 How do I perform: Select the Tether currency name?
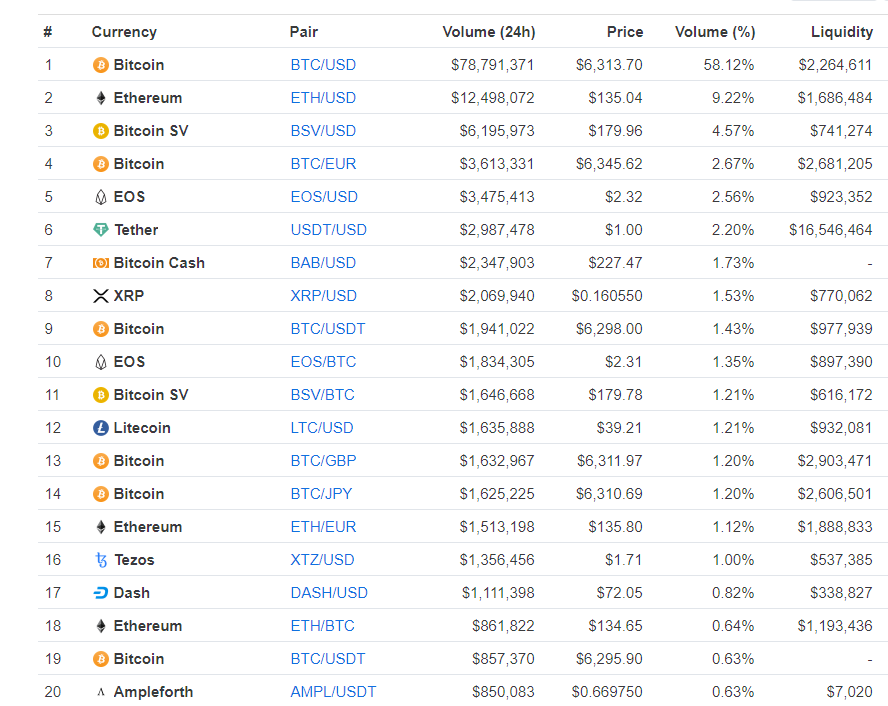(x=136, y=230)
